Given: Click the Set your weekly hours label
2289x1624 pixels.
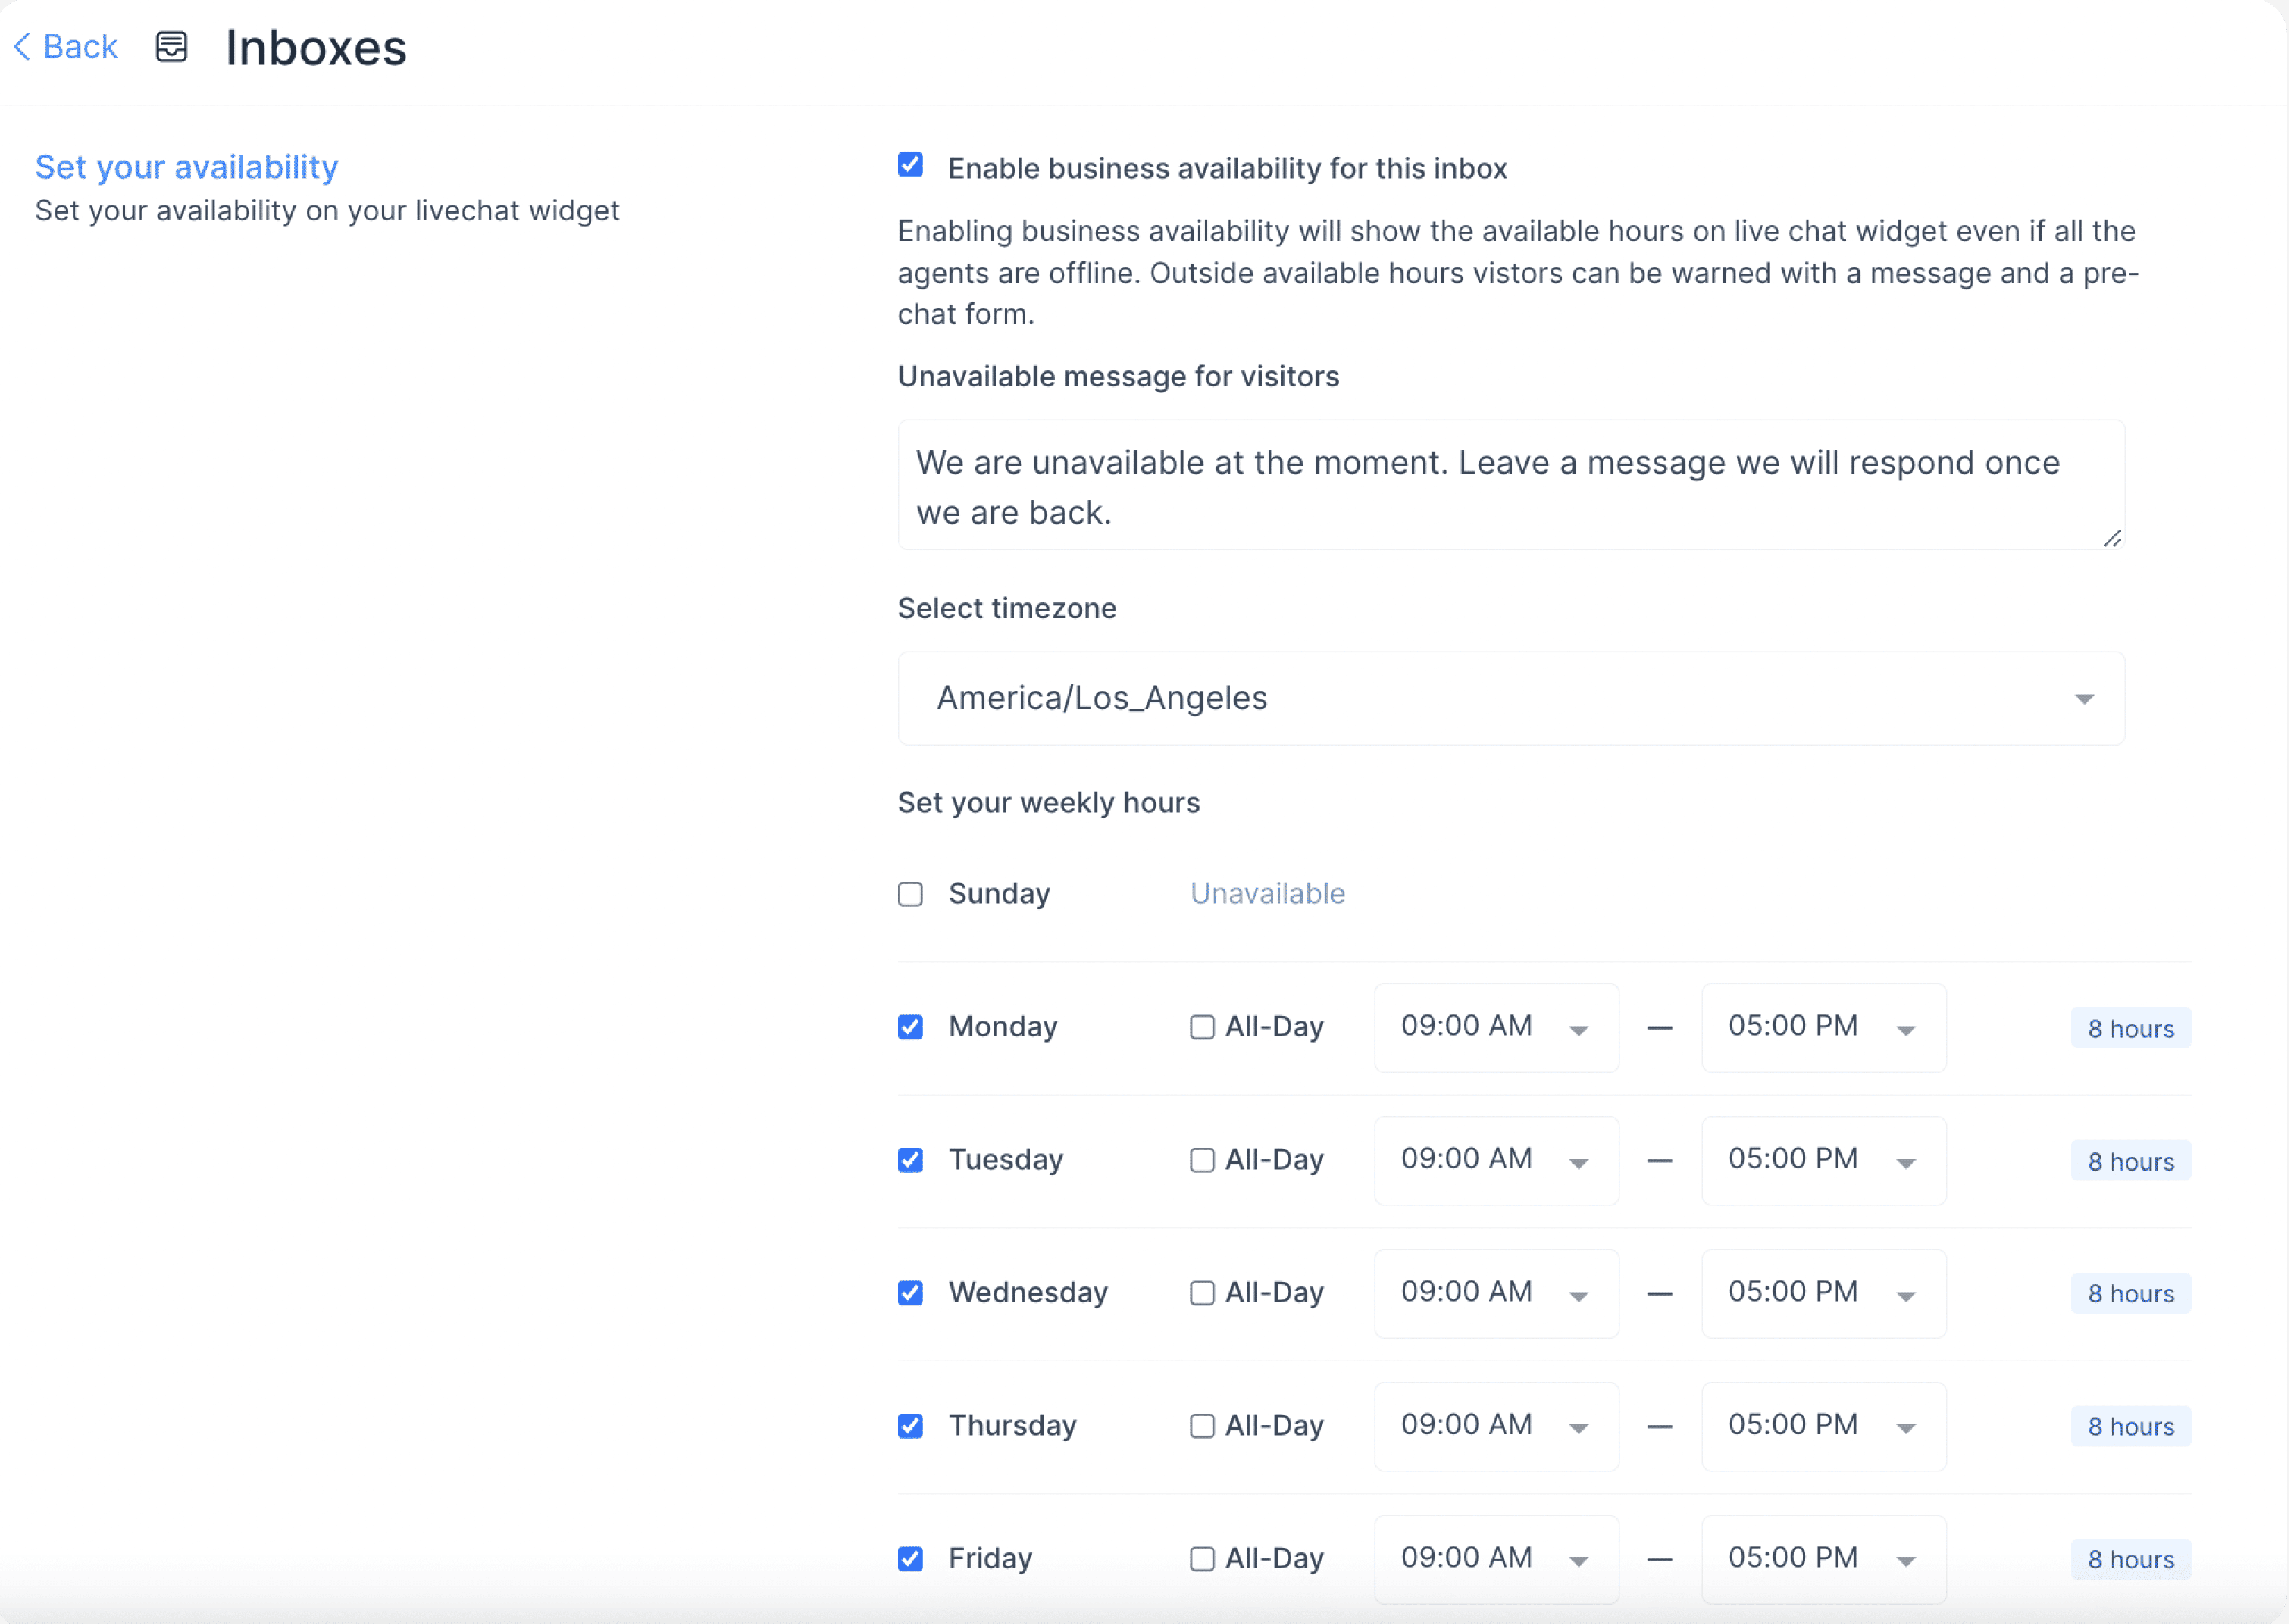Looking at the screenshot, I should [1049, 803].
